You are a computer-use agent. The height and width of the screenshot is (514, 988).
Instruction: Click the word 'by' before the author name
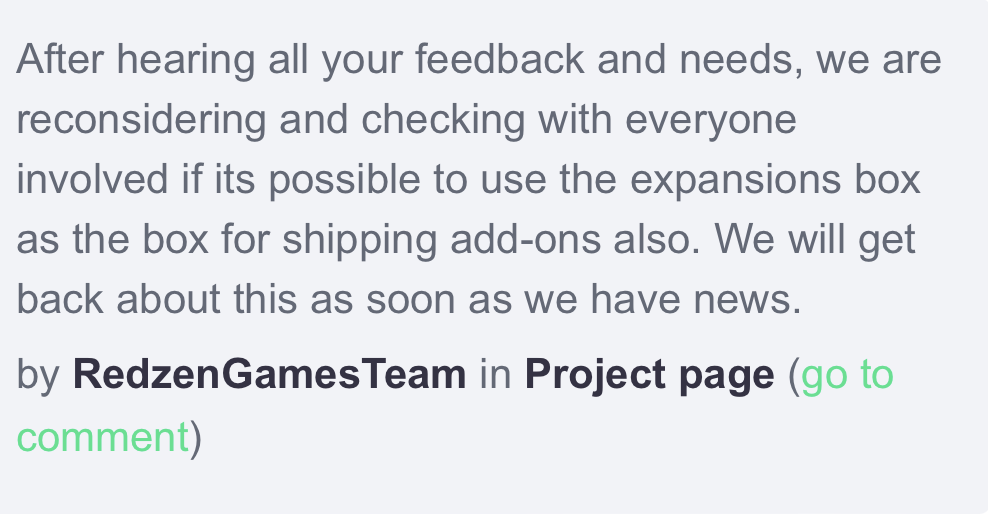click(38, 375)
